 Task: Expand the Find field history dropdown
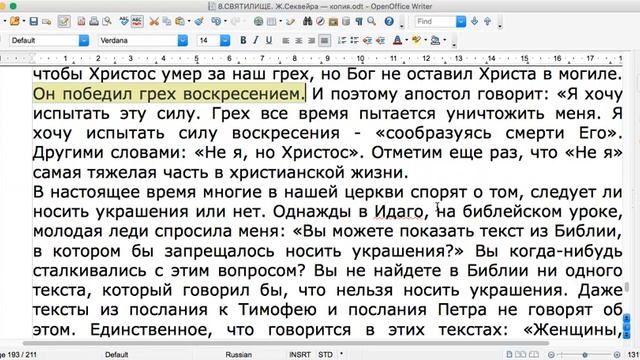[x=461, y=21]
